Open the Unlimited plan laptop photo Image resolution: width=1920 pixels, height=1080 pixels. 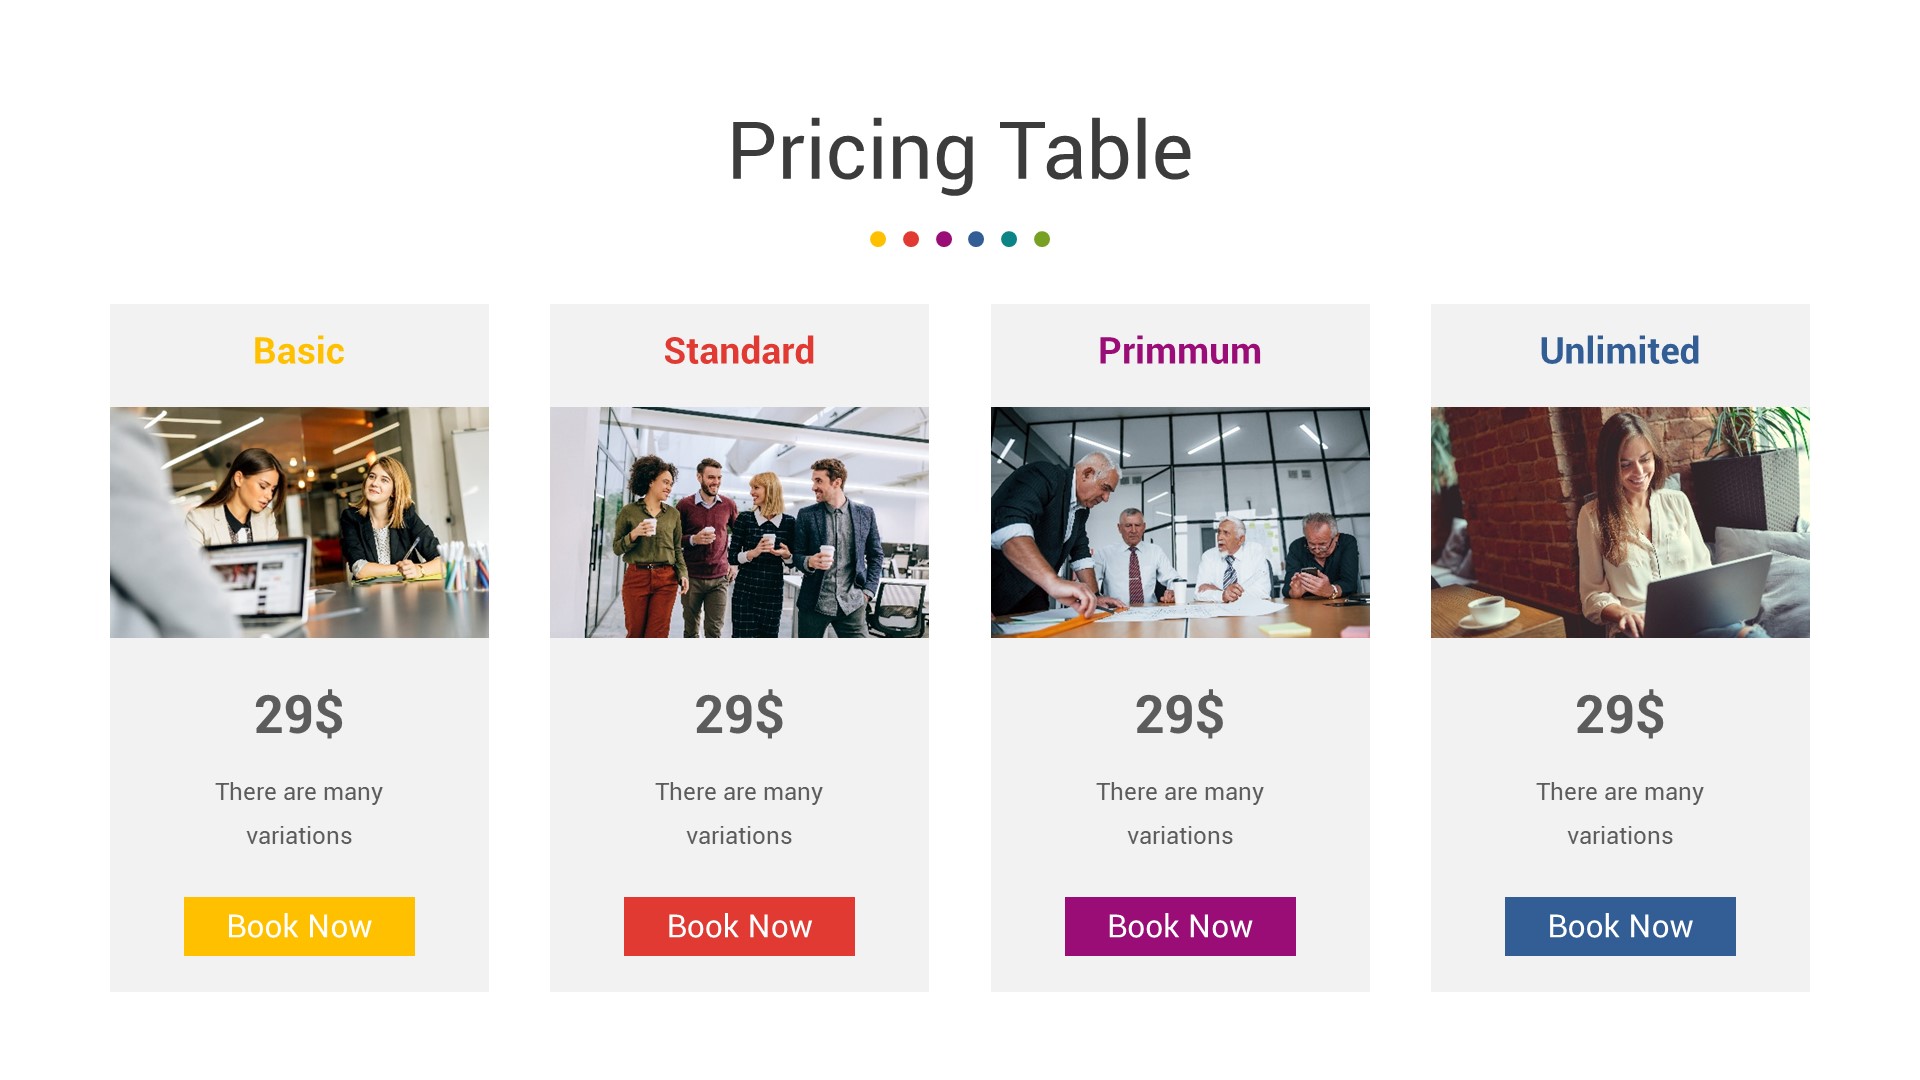tap(1620, 522)
